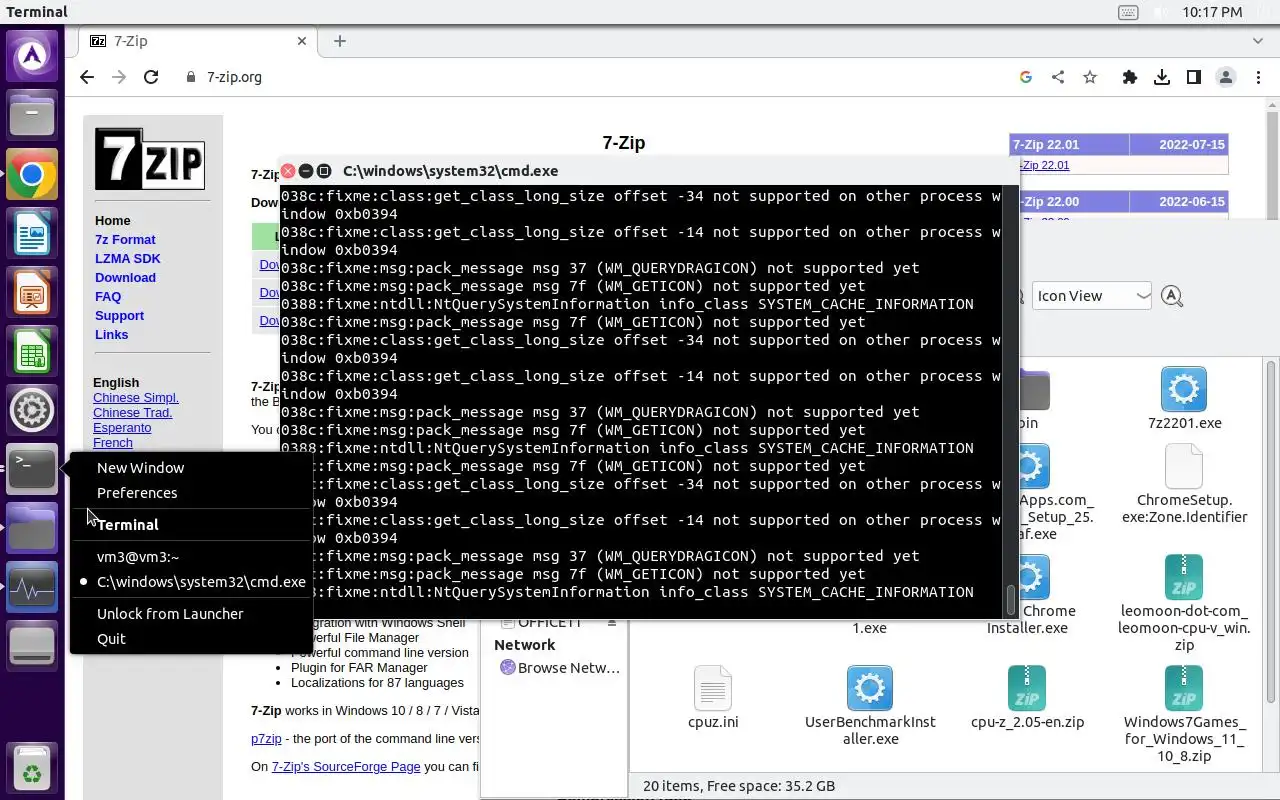
Task: Click the LZMA SDK link
Action: point(128,259)
